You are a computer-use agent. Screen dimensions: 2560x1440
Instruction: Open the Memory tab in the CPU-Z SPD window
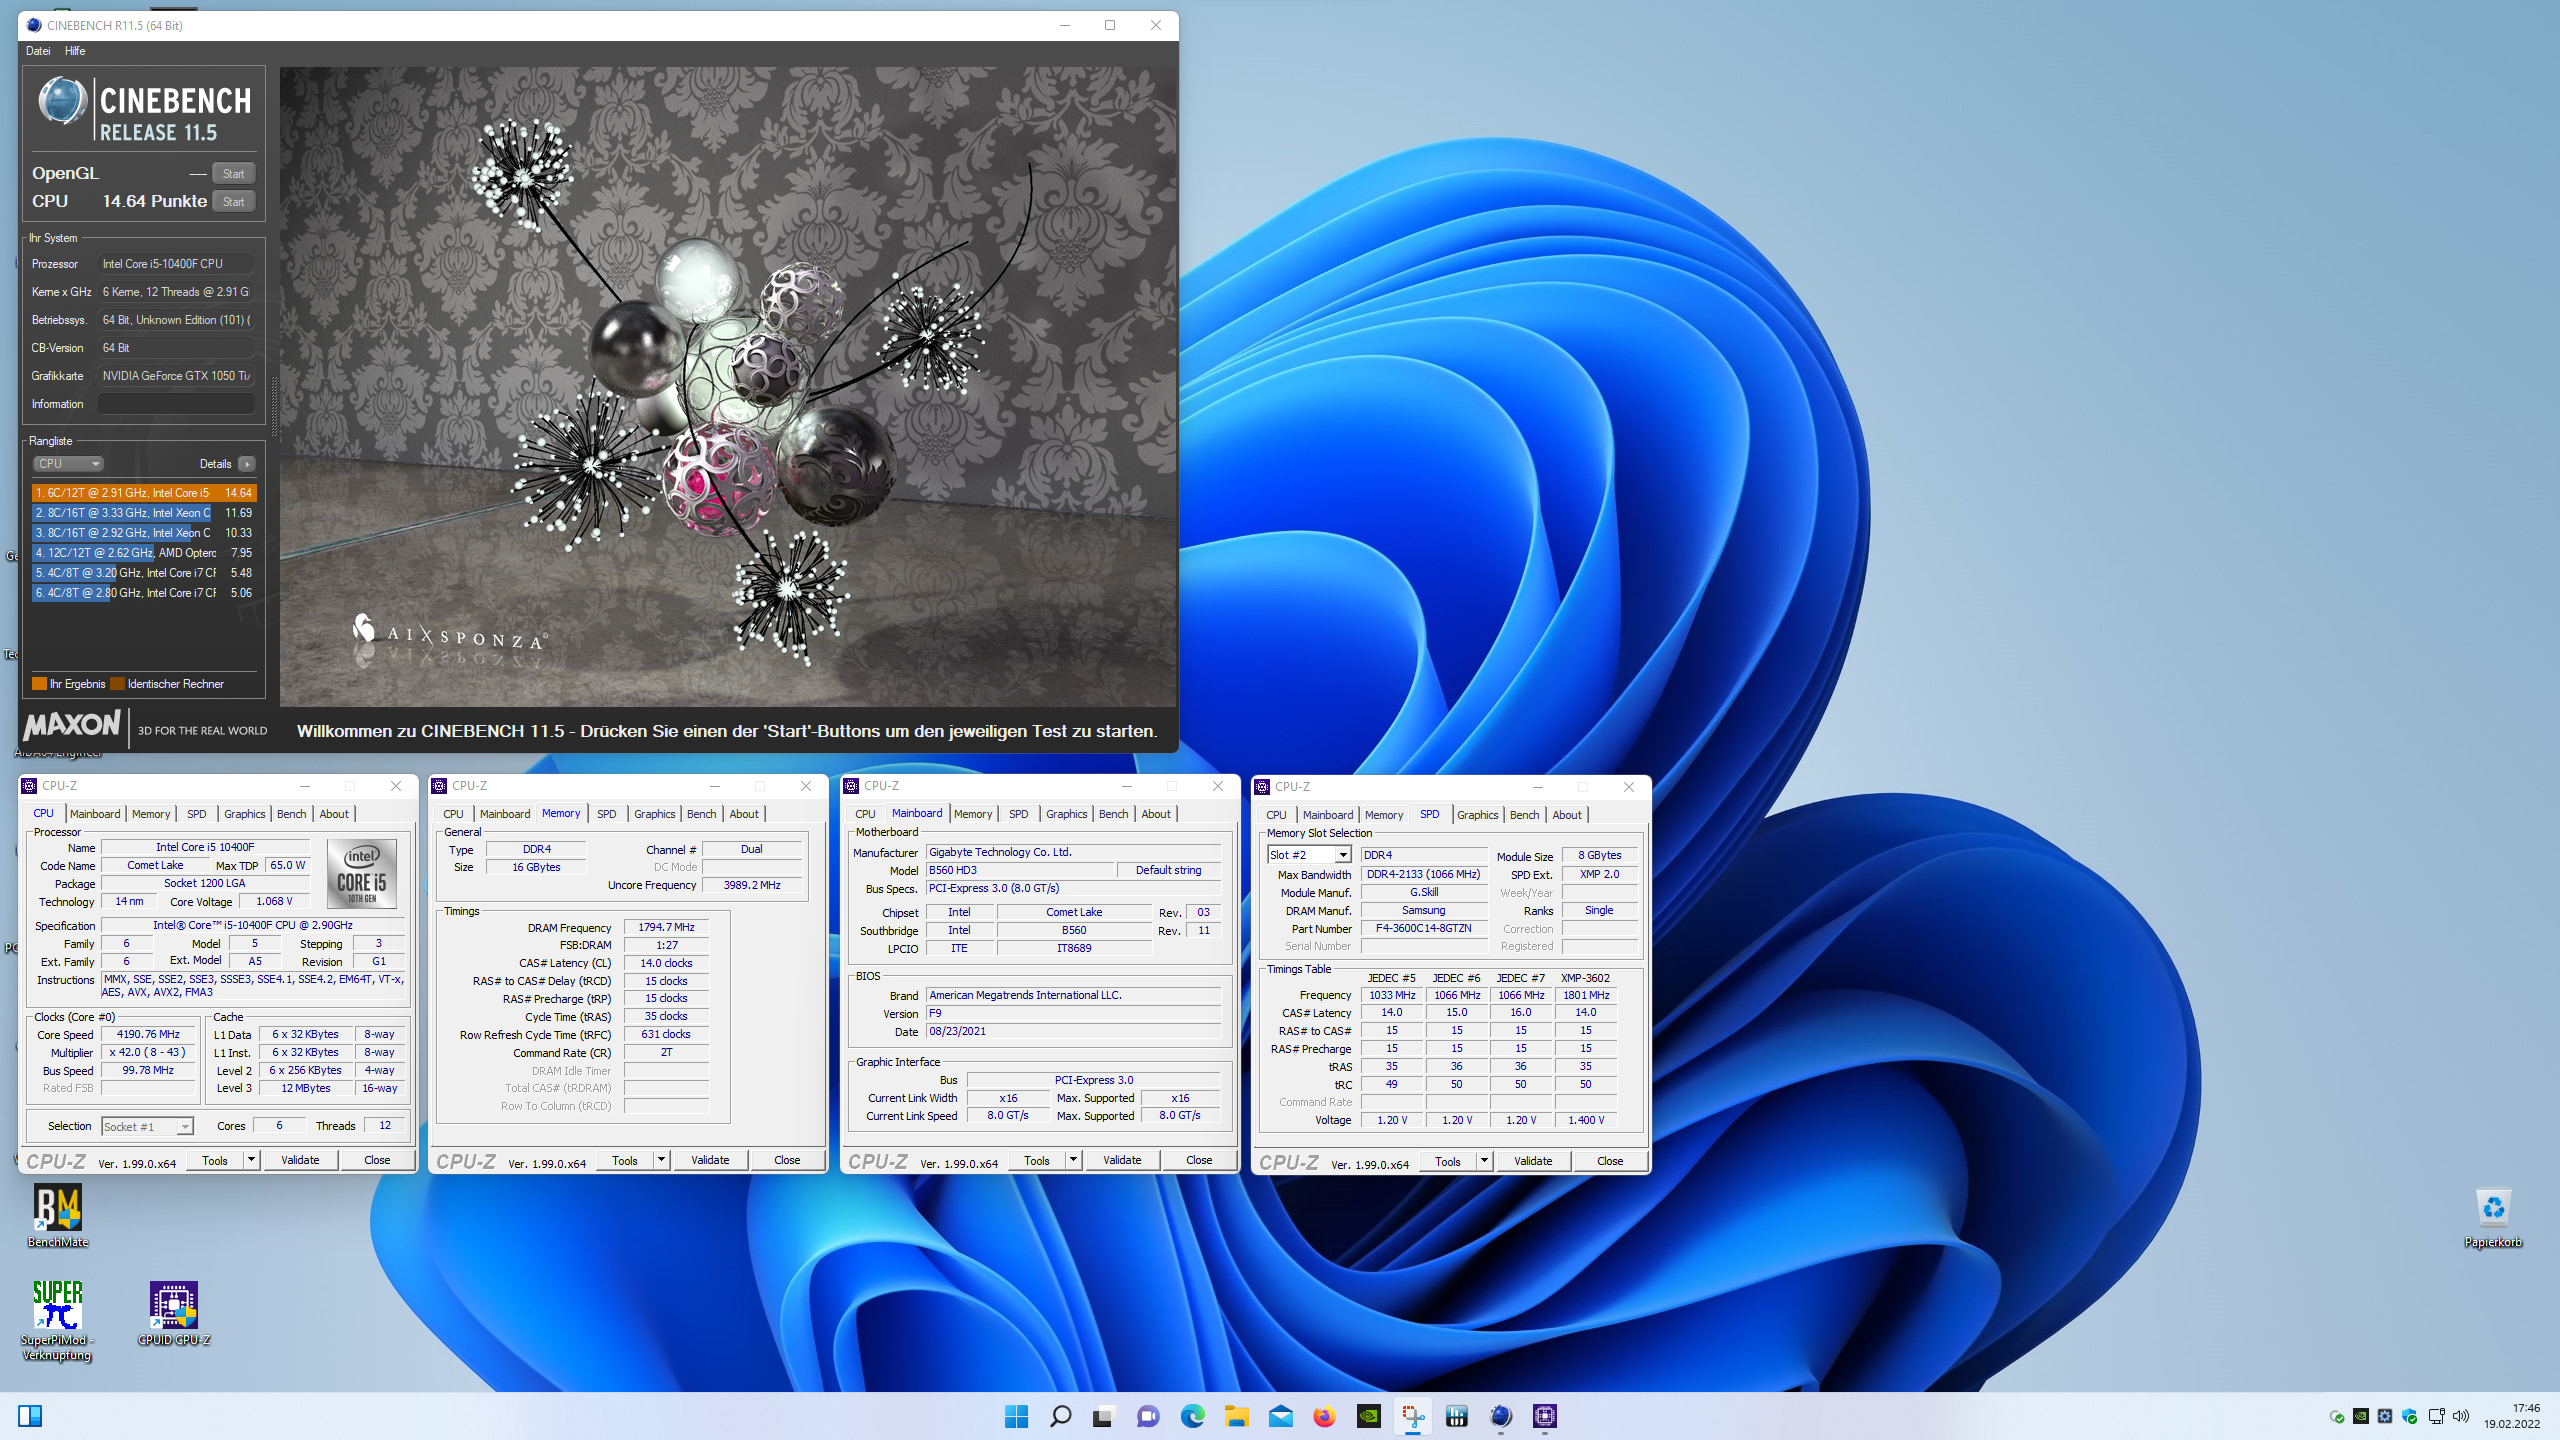pos(1384,815)
